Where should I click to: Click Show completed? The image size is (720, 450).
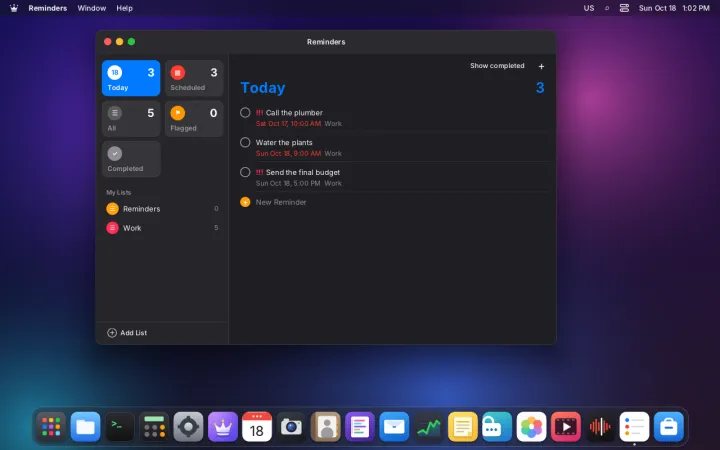pyautogui.click(x=497, y=66)
